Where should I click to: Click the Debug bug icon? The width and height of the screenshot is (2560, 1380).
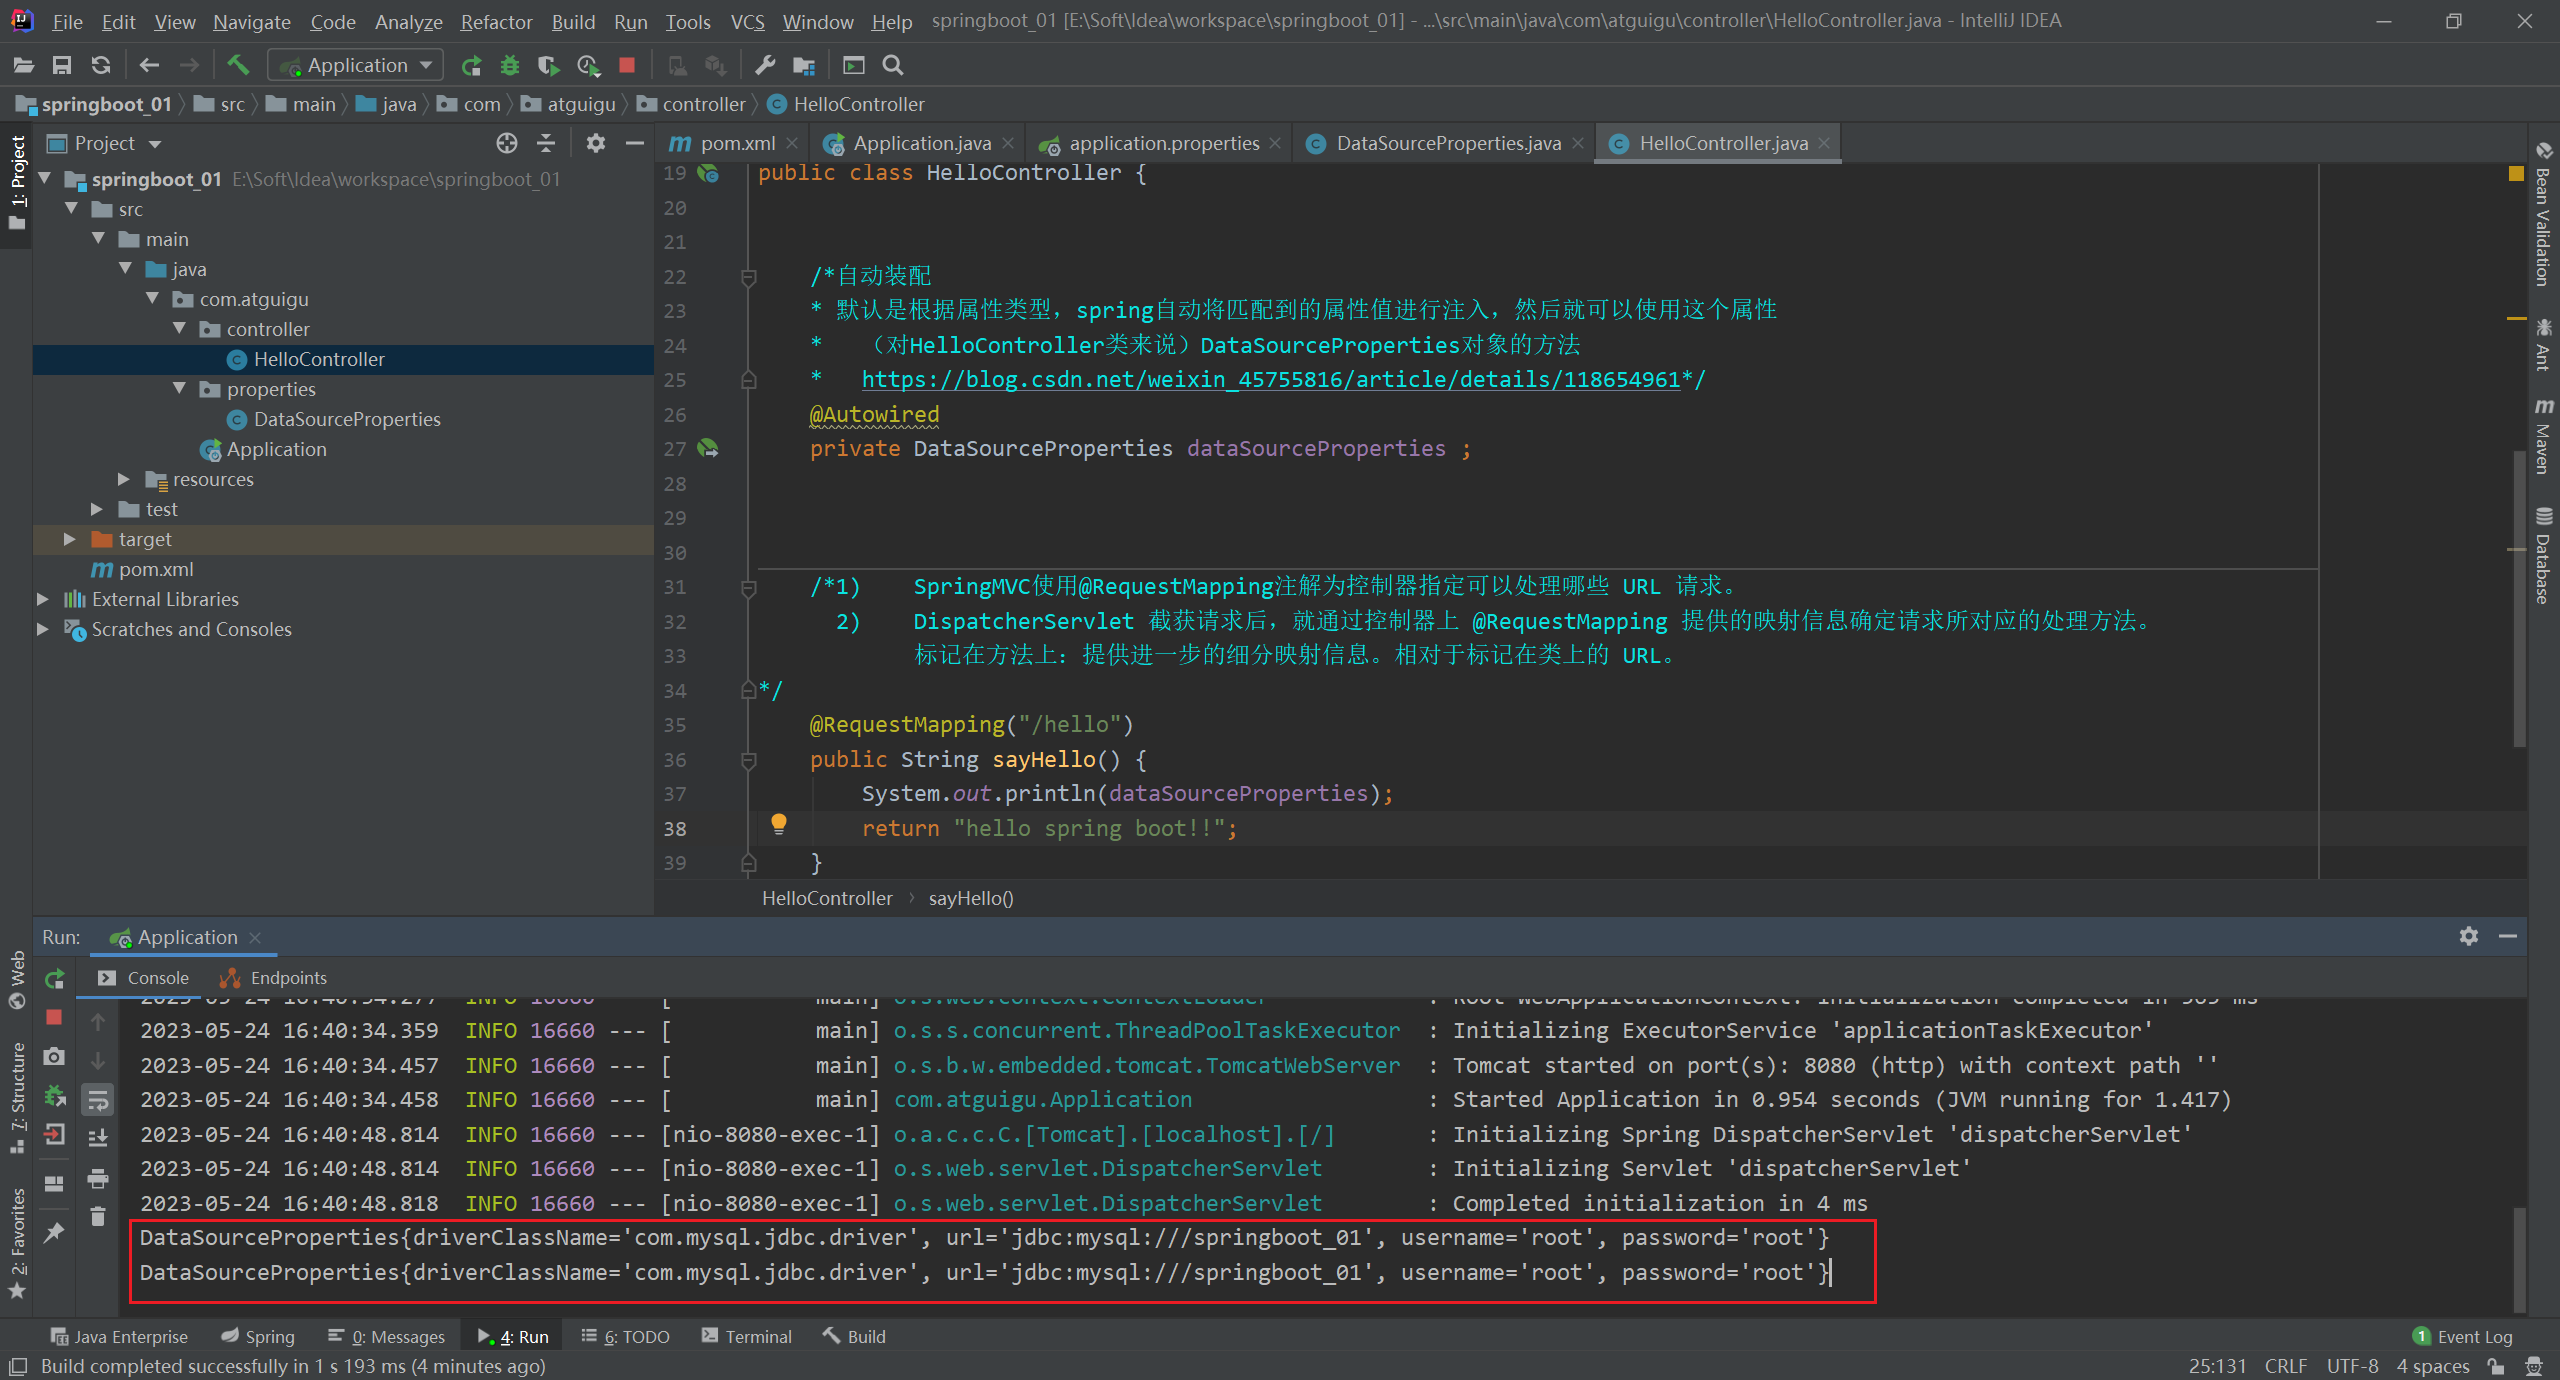(x=510, y=65)
